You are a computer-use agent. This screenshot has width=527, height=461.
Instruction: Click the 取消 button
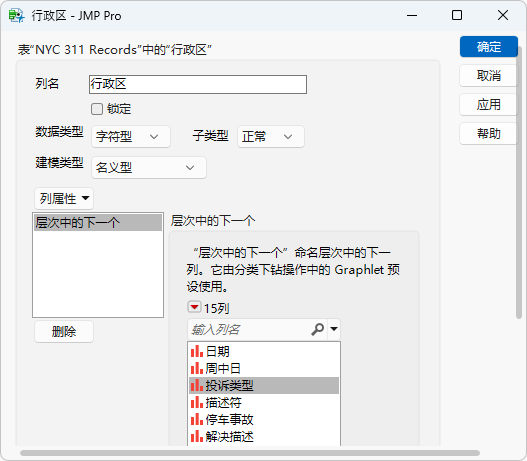[488, 76]
